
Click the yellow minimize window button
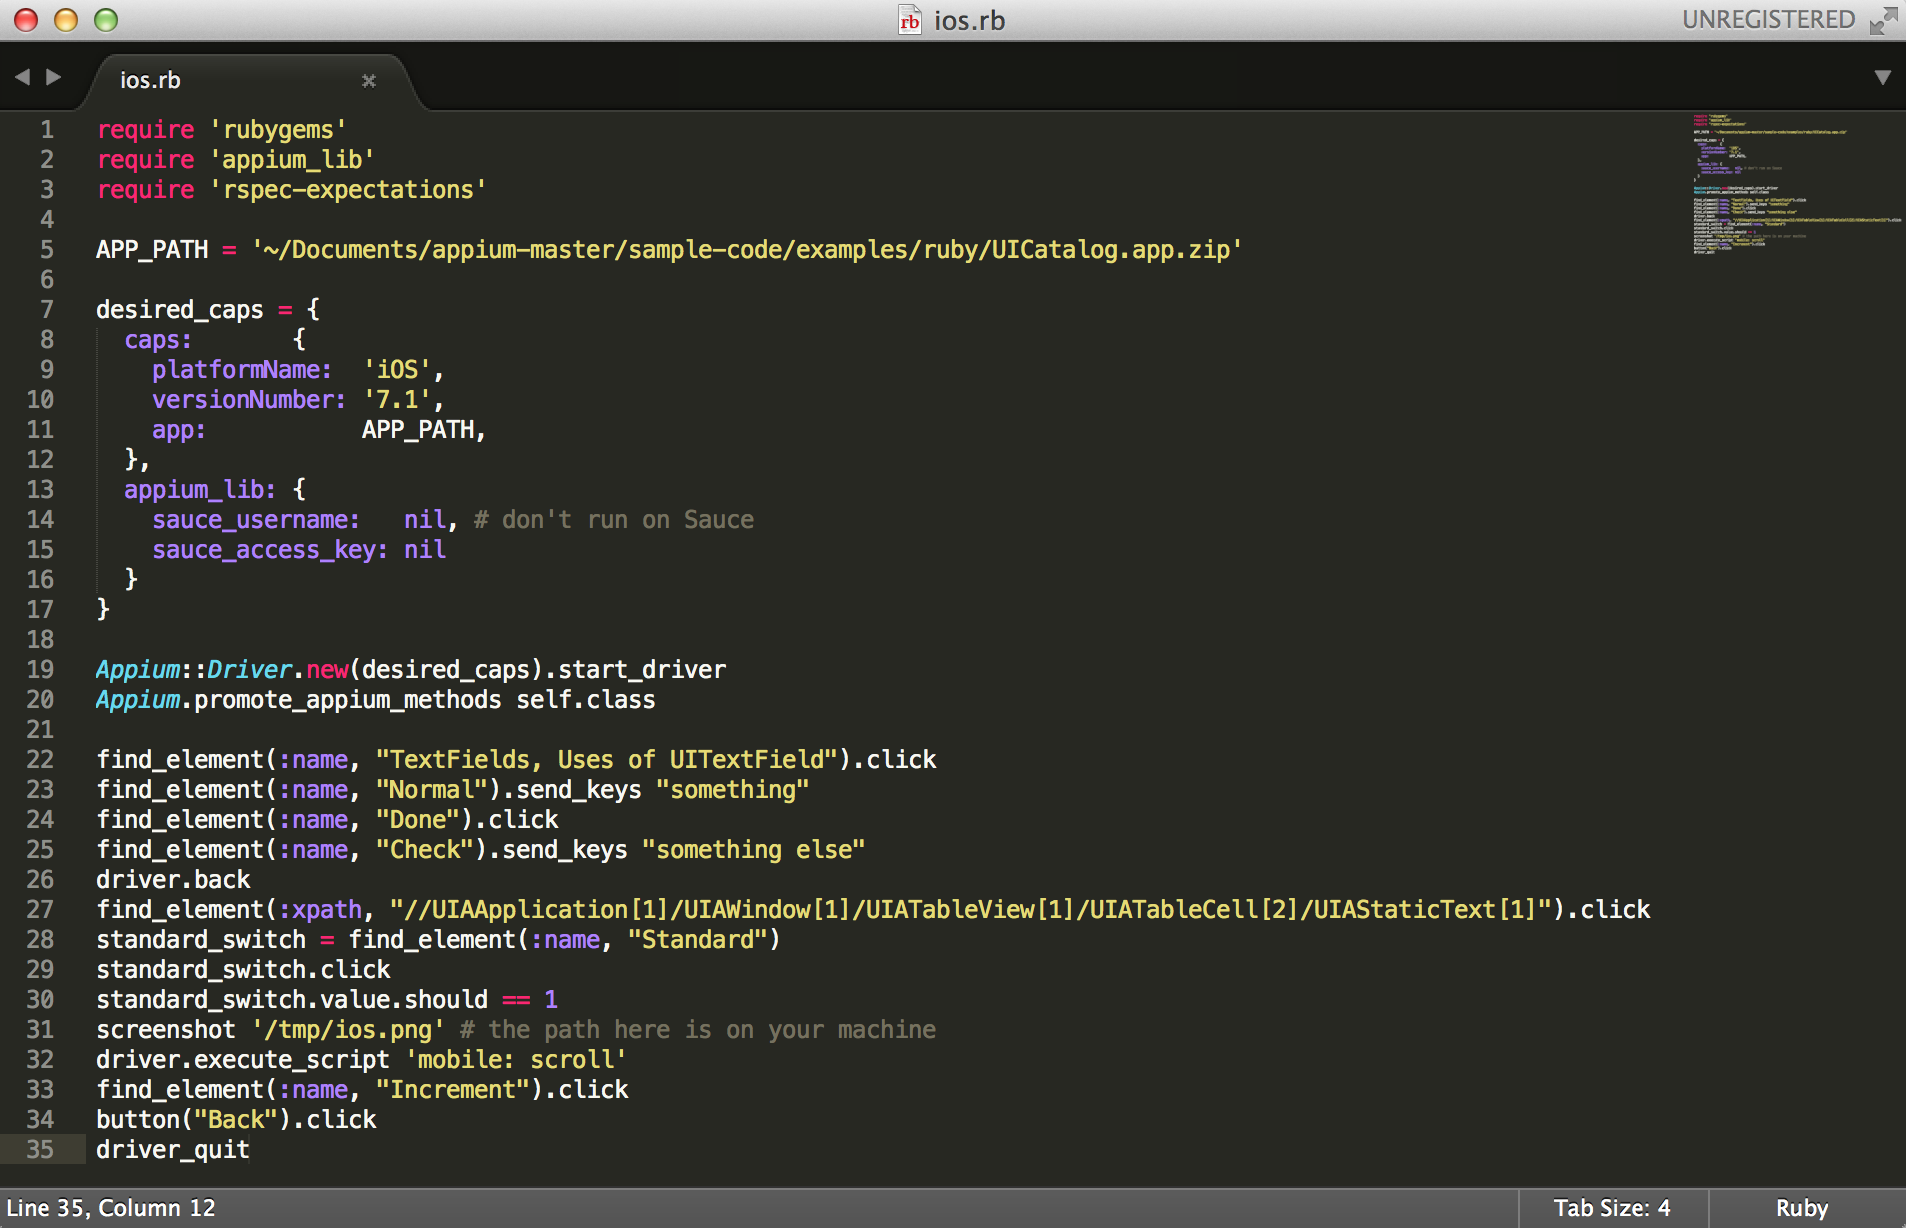[x=66, y=20]
